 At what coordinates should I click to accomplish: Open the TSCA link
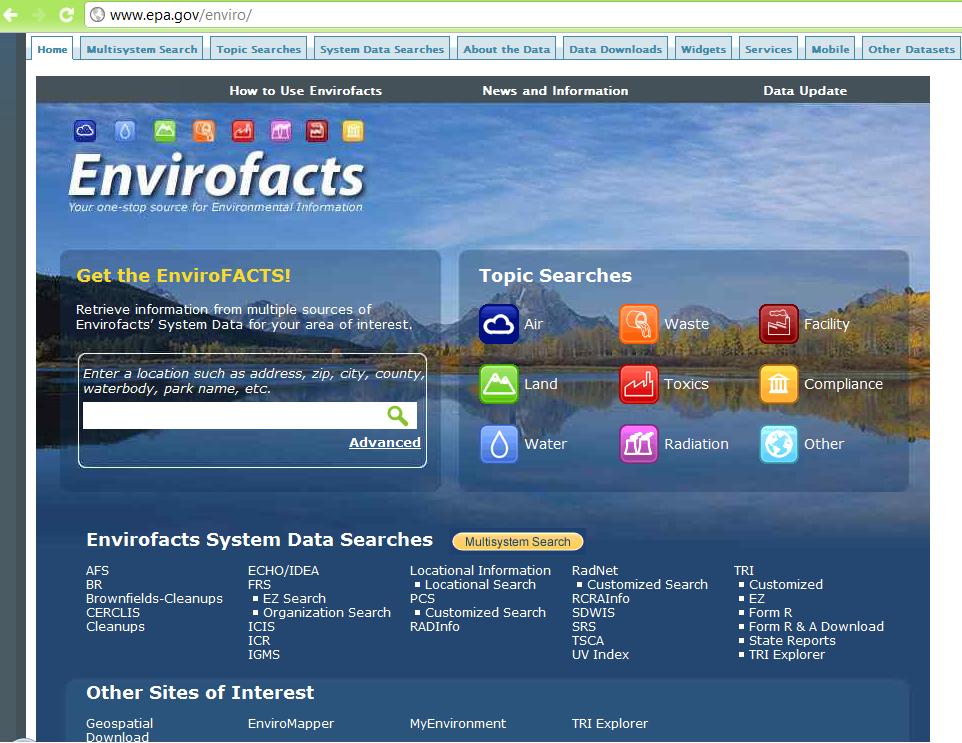[x=588, y=641]
